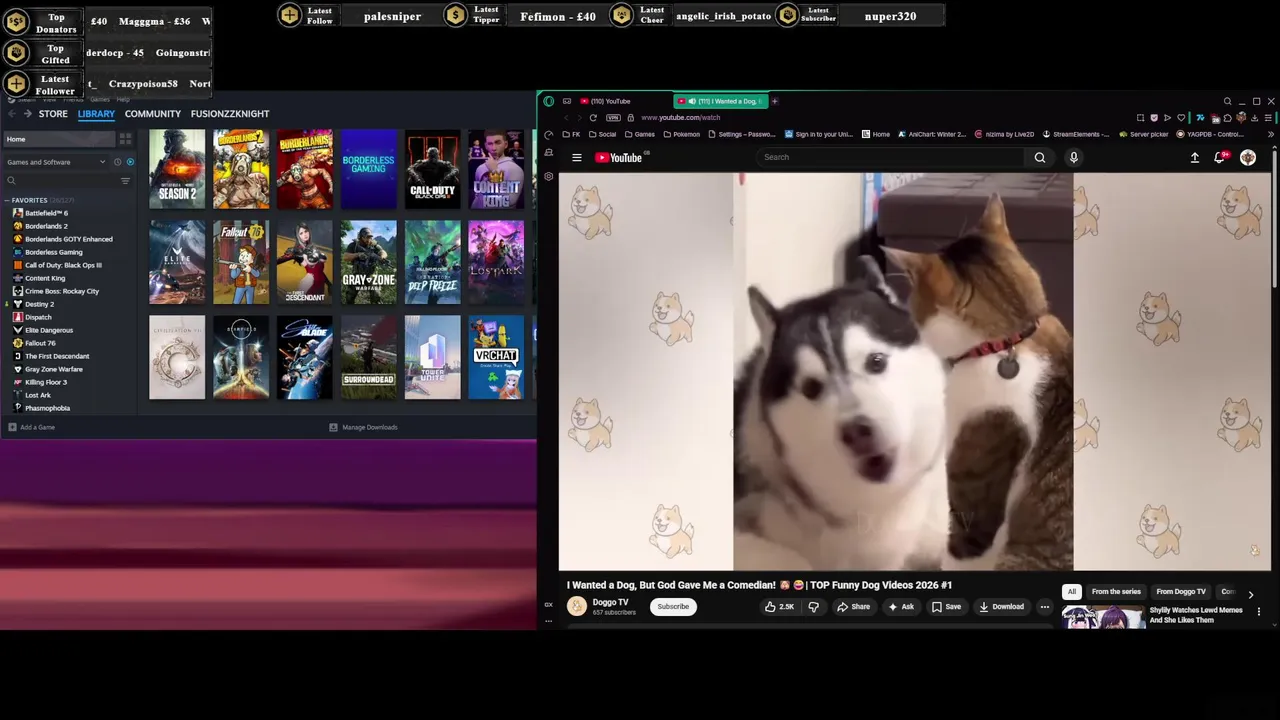Click the browser VPN badge
1280x720 pixels.
pyautogui.click(x=613, y=117)
